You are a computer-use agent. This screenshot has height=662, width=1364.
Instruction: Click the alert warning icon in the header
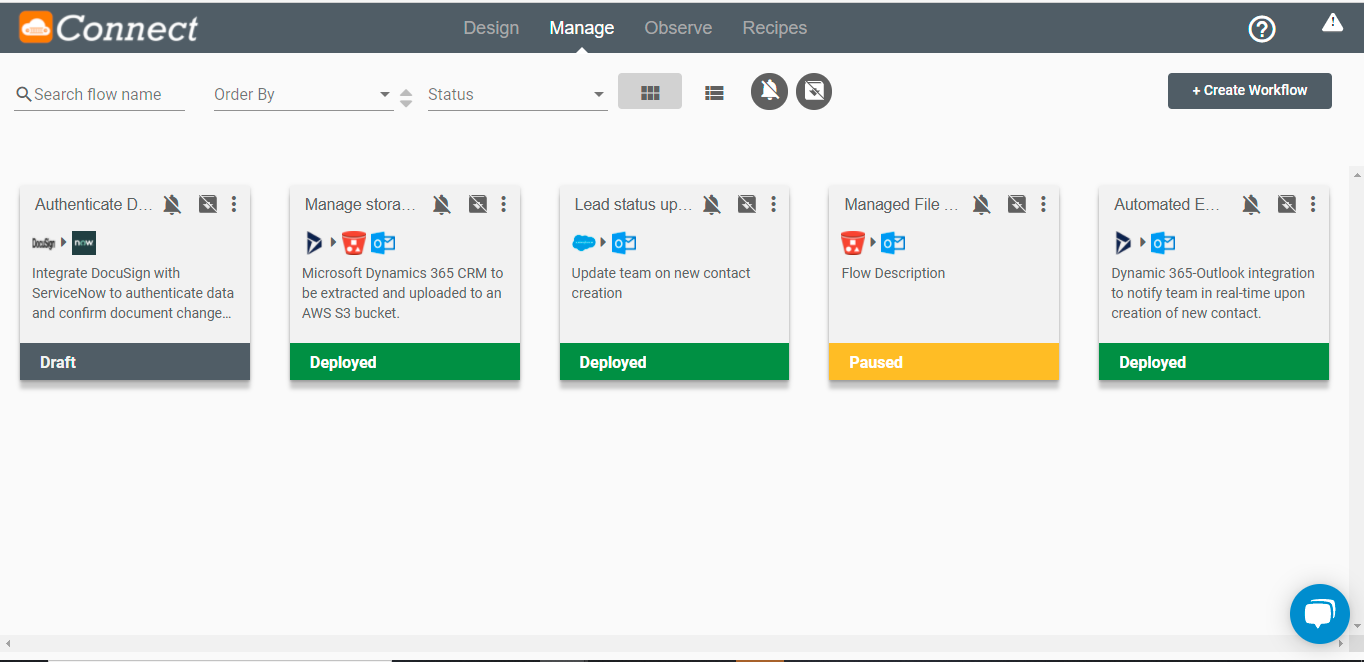point(1331,20)
